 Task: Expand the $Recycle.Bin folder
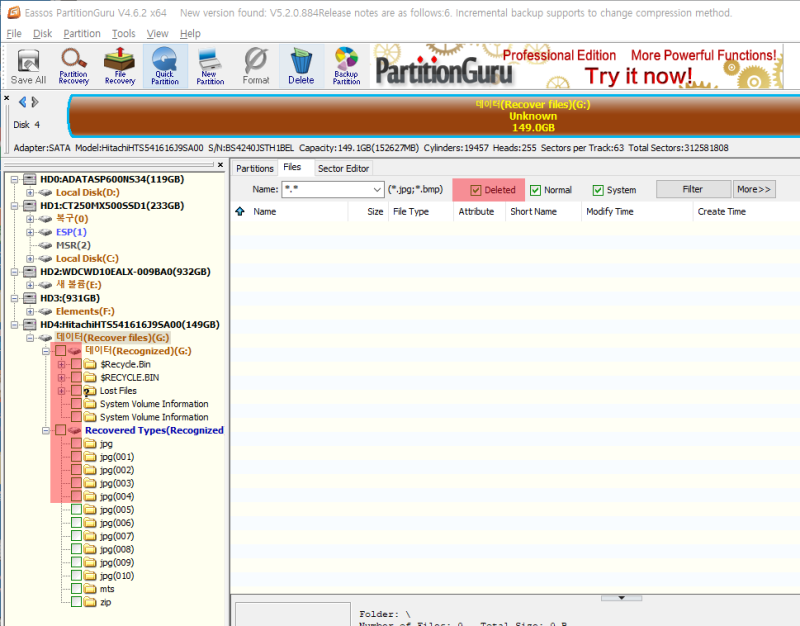[x=61, y=364]
